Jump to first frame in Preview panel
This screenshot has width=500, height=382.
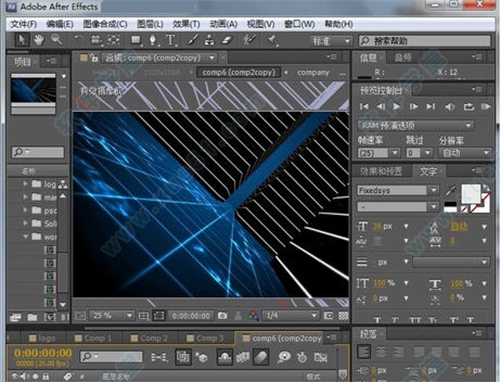[364, 107]
